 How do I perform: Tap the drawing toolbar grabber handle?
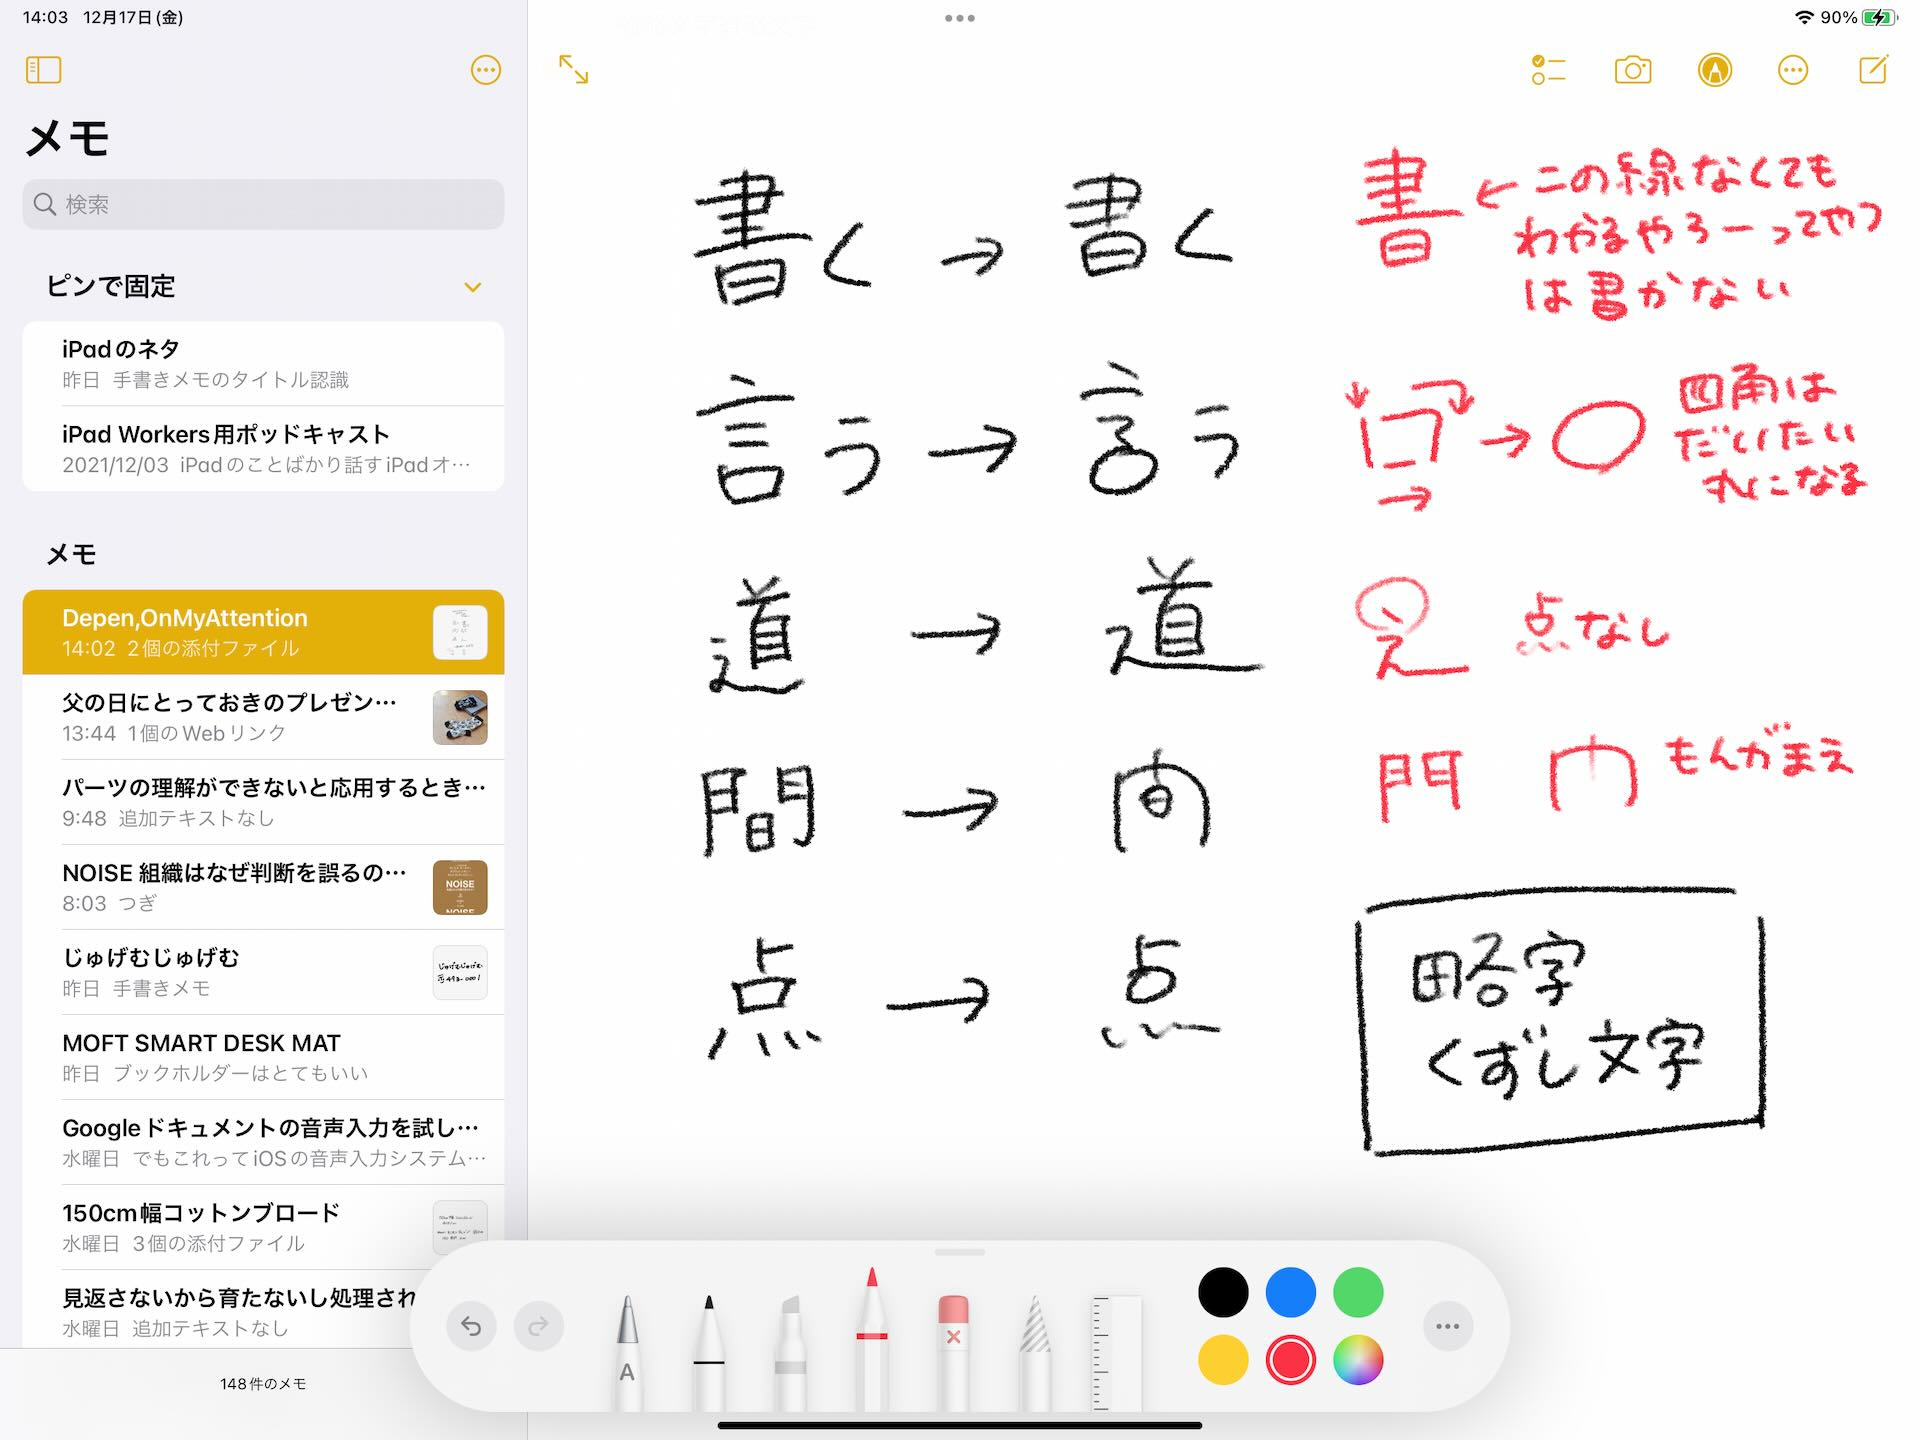point(960,1252)
